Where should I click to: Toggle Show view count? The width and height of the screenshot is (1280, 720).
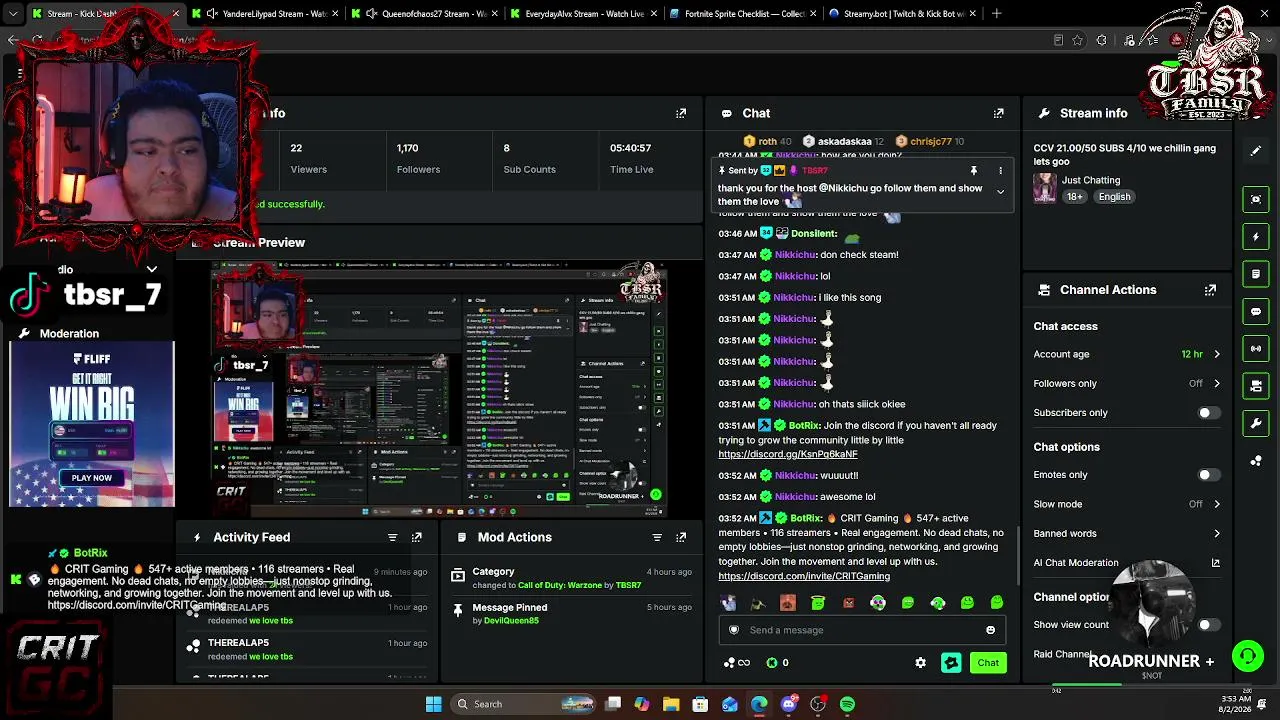point(1208,625)
